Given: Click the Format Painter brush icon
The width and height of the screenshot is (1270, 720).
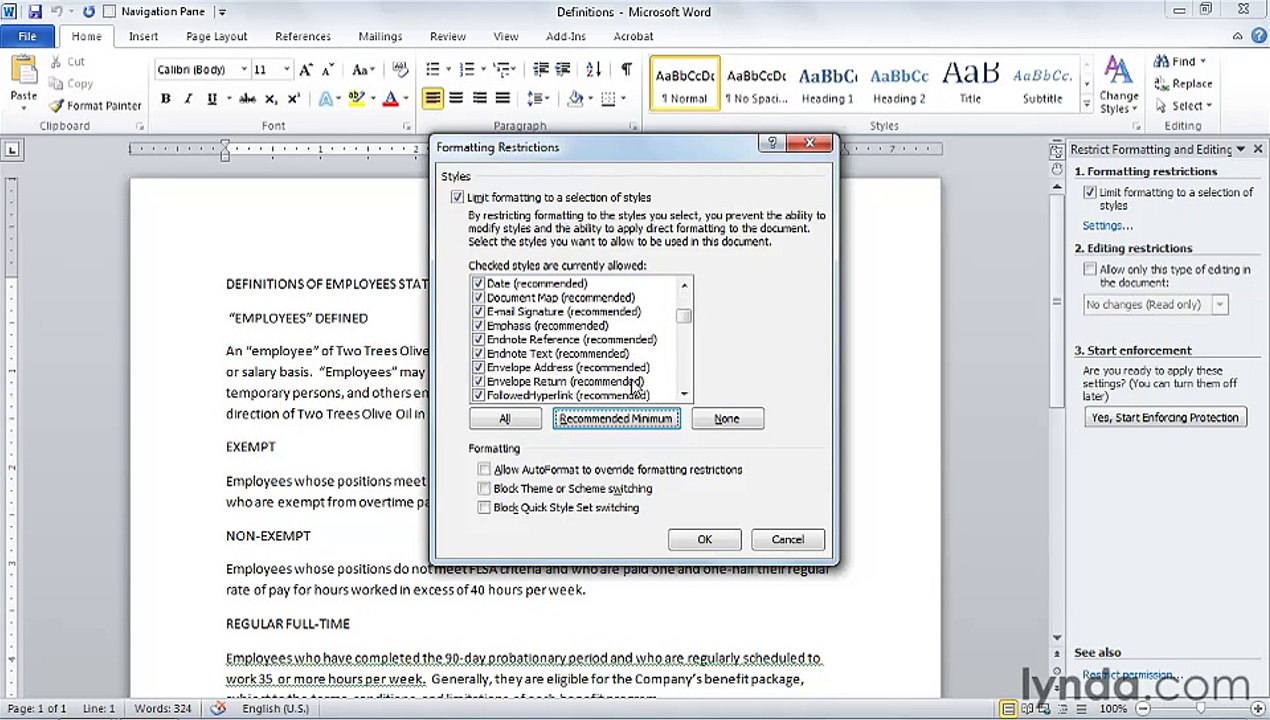Looking at the screenshot, I should [57, 105].
